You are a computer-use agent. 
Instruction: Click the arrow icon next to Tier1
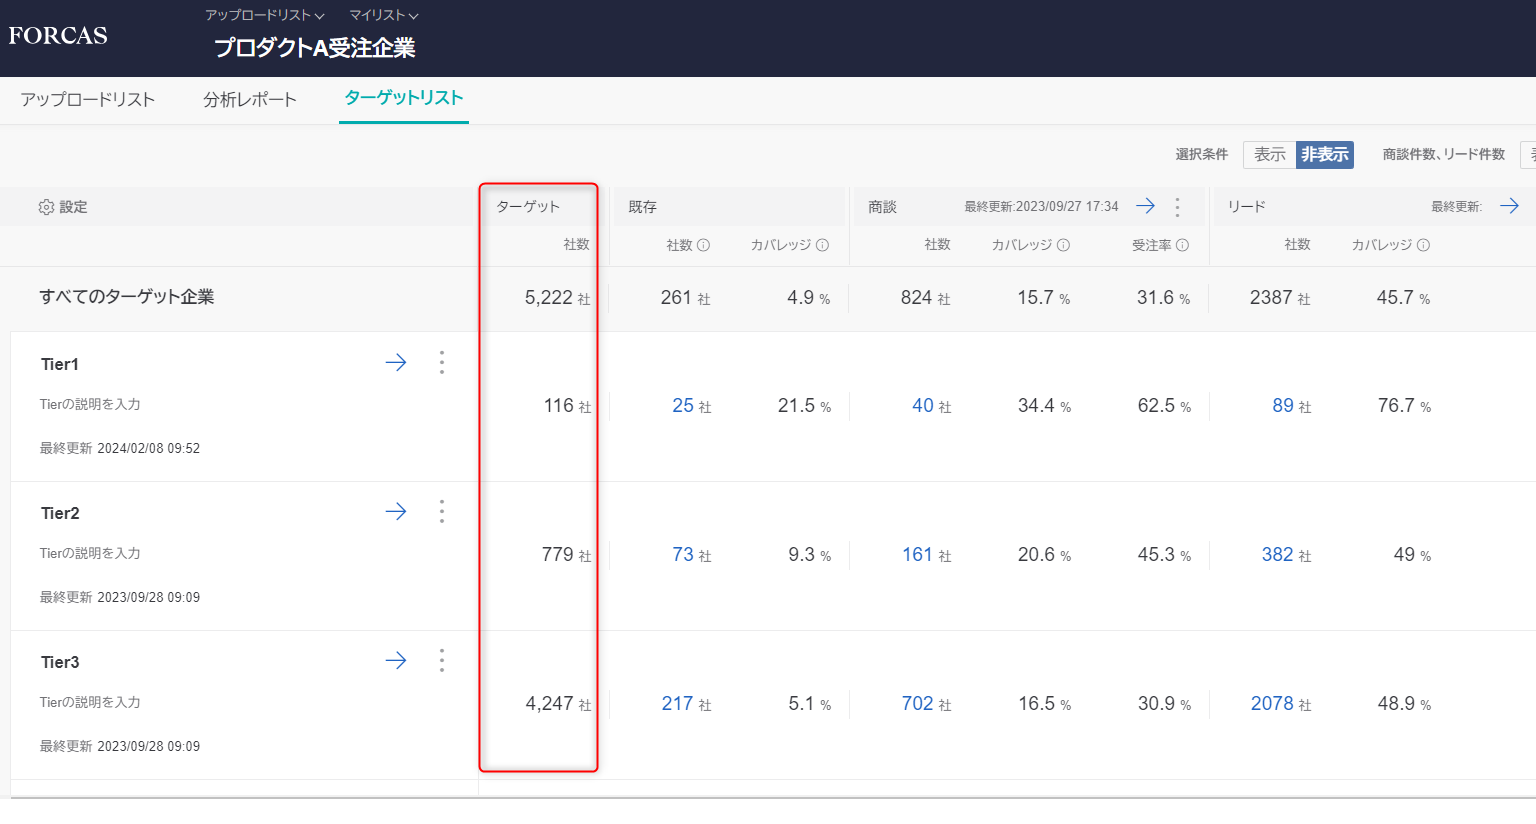[396, 363]
